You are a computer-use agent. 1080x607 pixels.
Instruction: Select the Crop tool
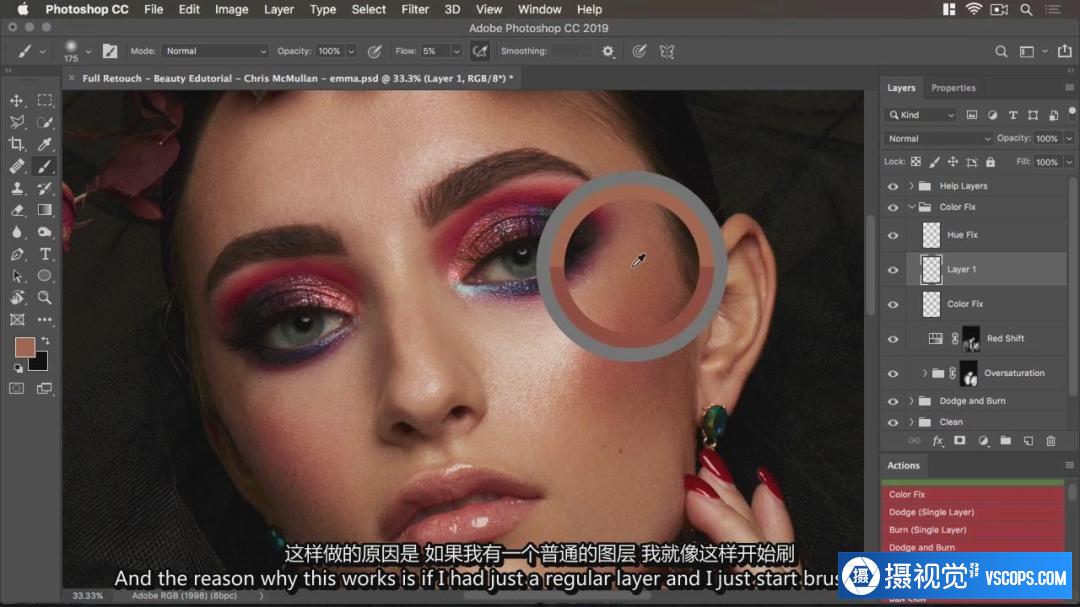(x=17, y=145)
